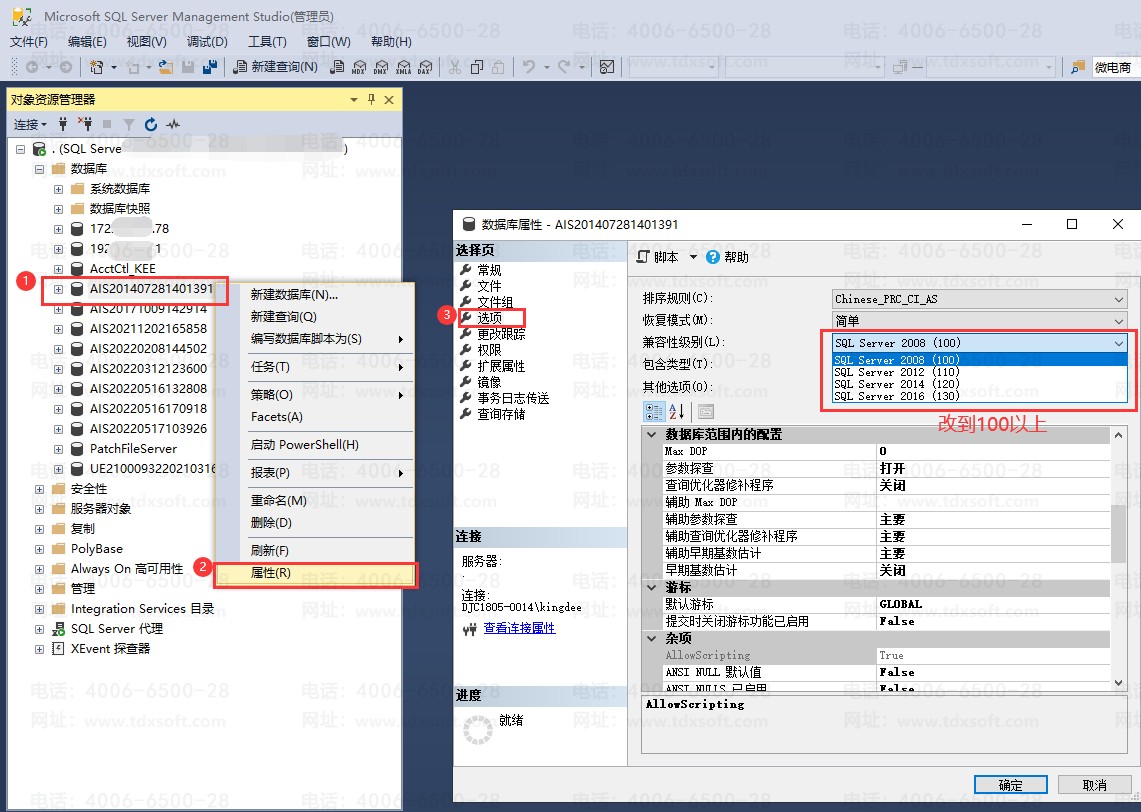Click the Save All toolbar icon

tap(210, 67)
